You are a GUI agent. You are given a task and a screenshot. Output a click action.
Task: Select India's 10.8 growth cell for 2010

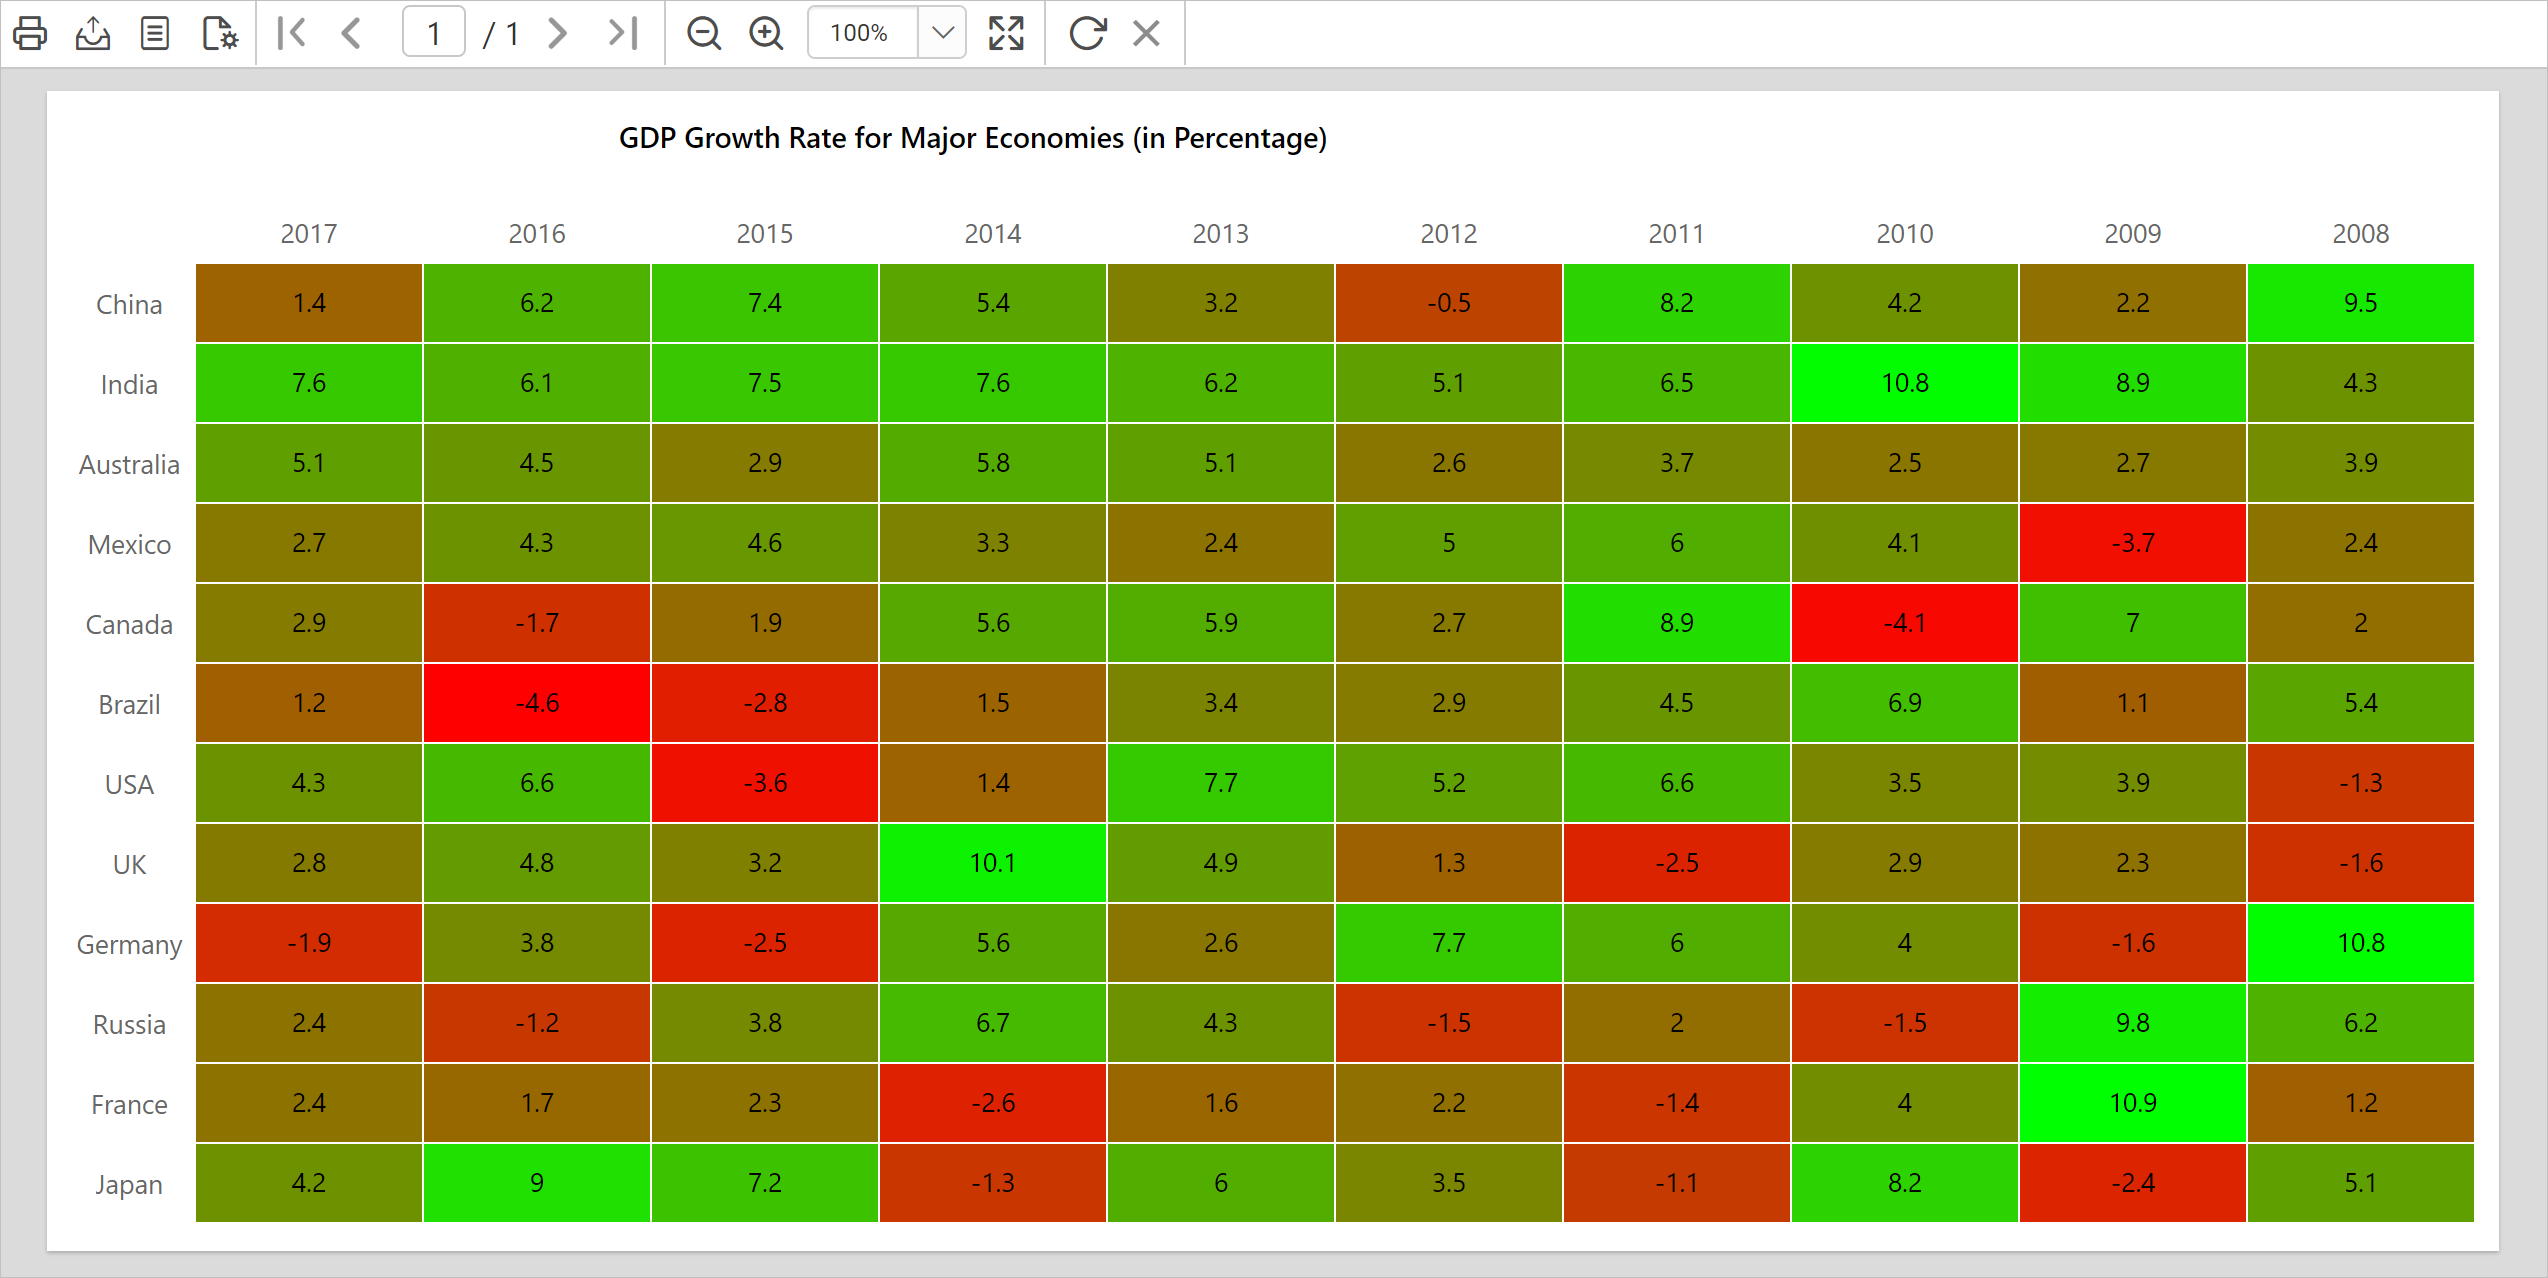click(x=1904, y=383)
